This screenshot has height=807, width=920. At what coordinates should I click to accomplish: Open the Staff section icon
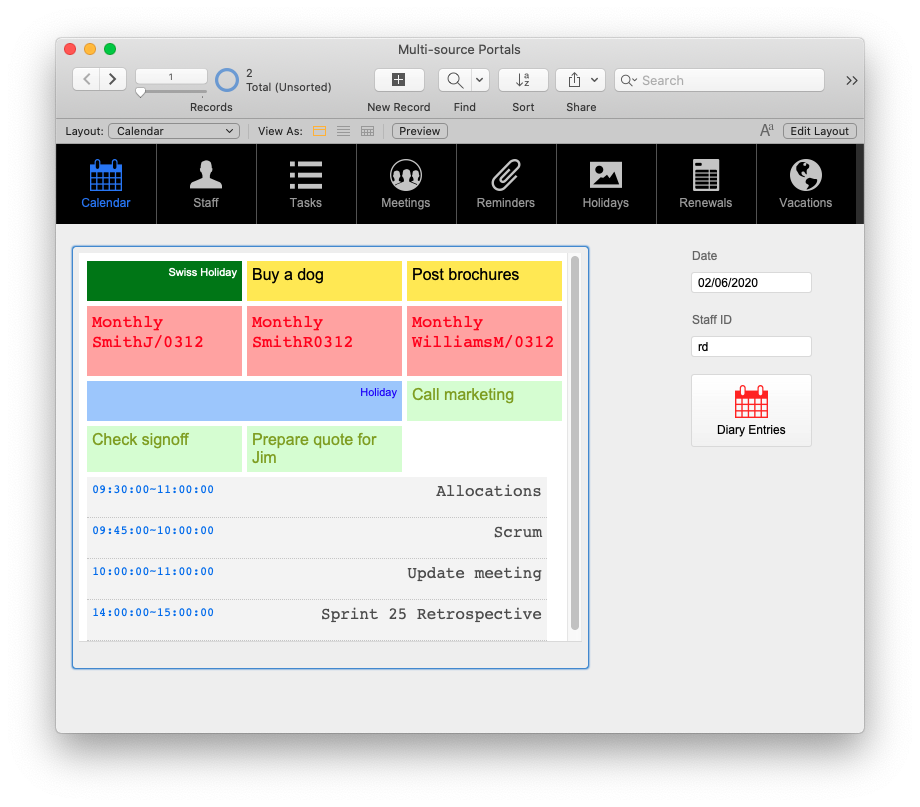[x=206, y=175]
